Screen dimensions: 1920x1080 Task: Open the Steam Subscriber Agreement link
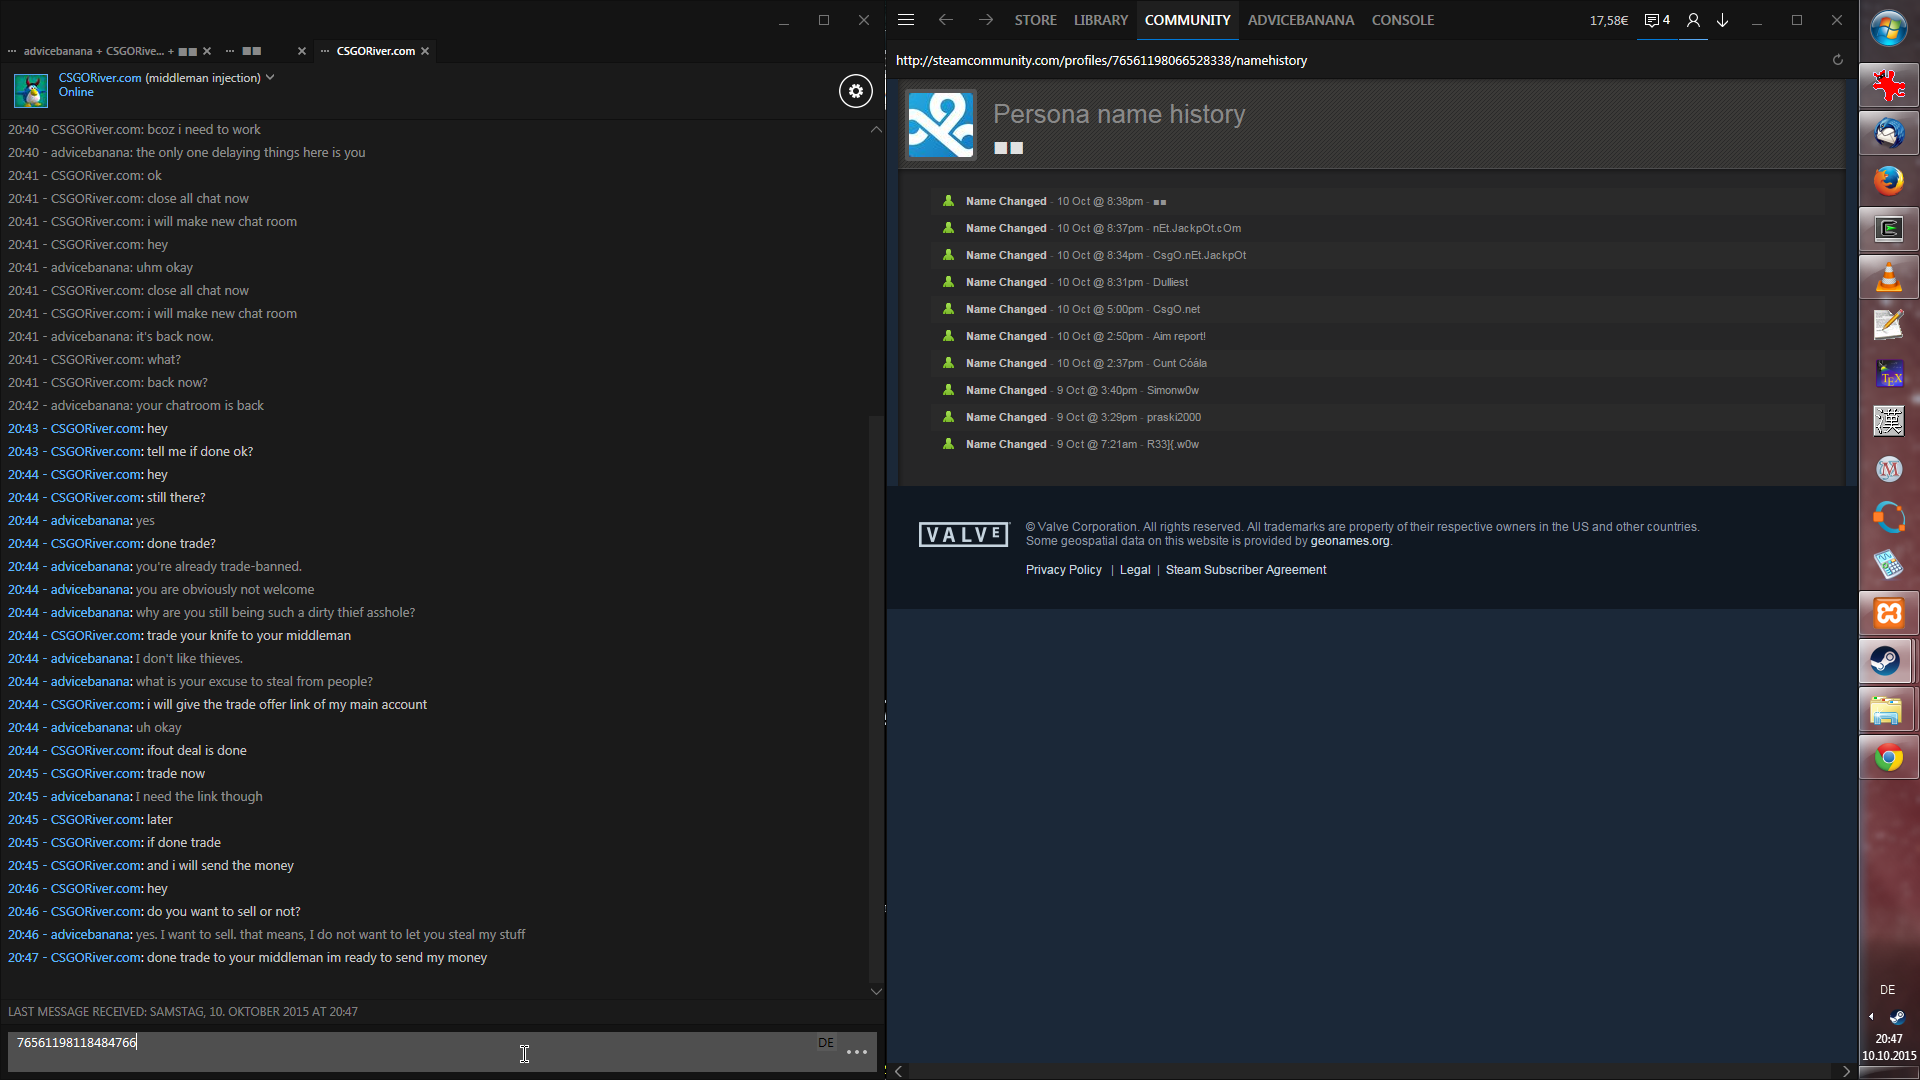click(x=1245, y=570)
